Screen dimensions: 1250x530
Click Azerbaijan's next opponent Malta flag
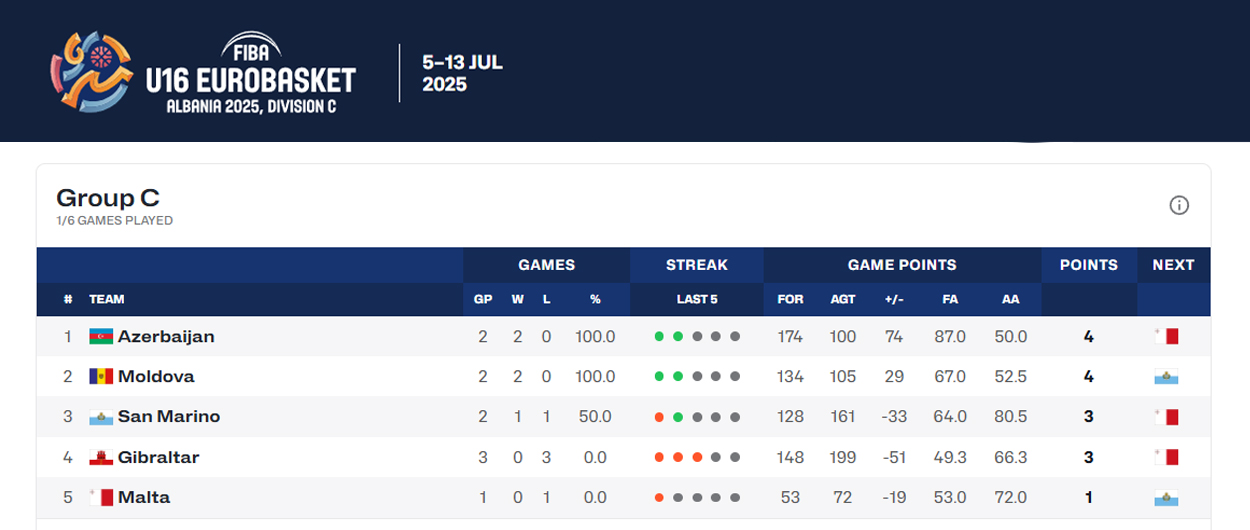[1166, 337]
